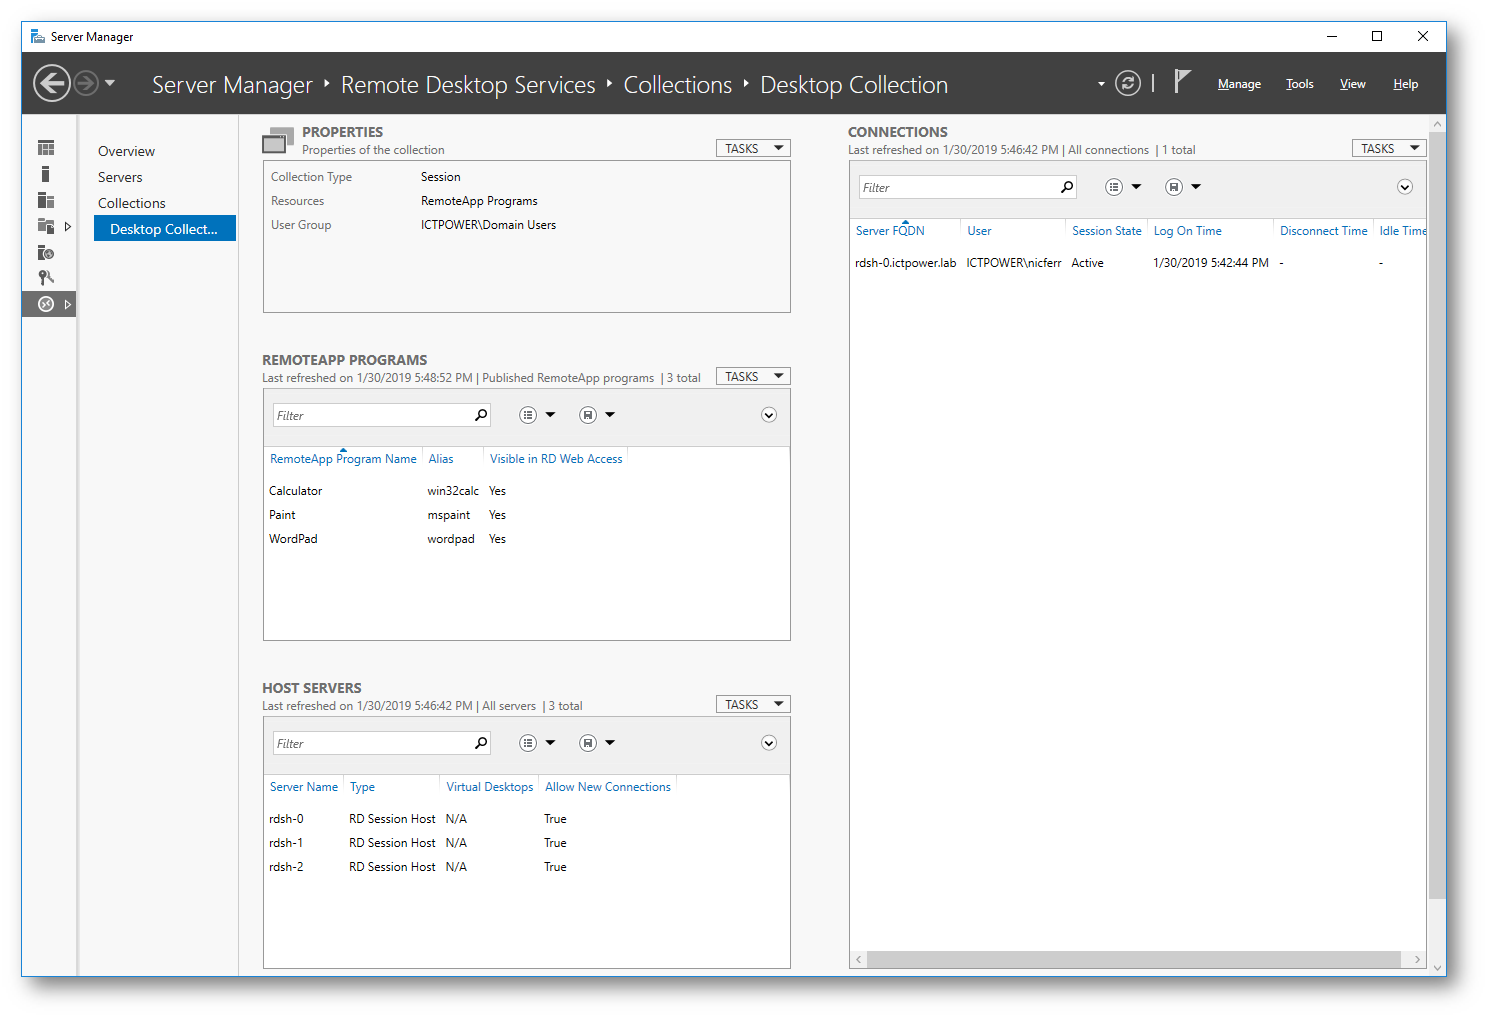Viewport: 1489px width, 1019px height.
Task: Click Server Manager in breadcrumb header
Action: [x=232, y=85]
